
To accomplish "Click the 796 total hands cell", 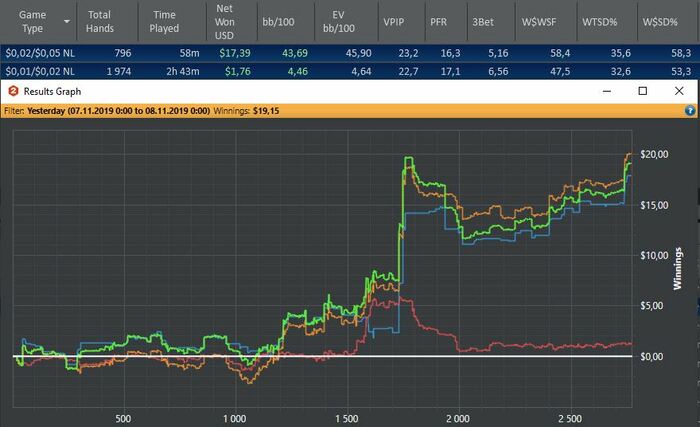I will (x=123, y=53).
